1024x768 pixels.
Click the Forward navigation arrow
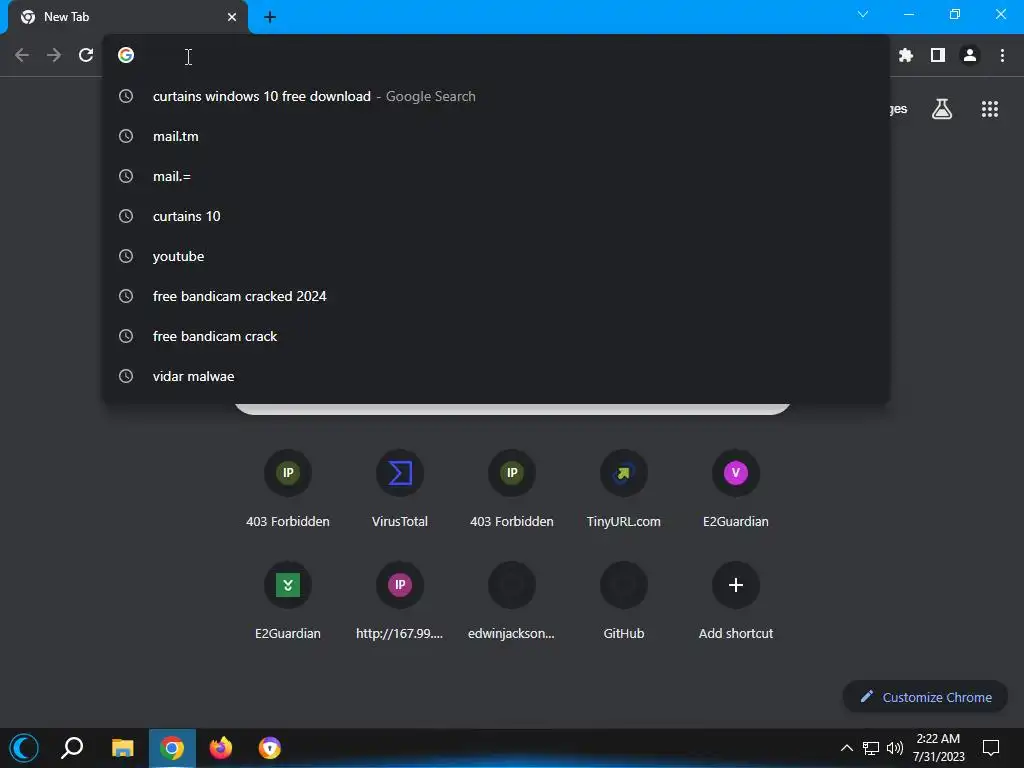pyautogui.click(x=54, y=56)
